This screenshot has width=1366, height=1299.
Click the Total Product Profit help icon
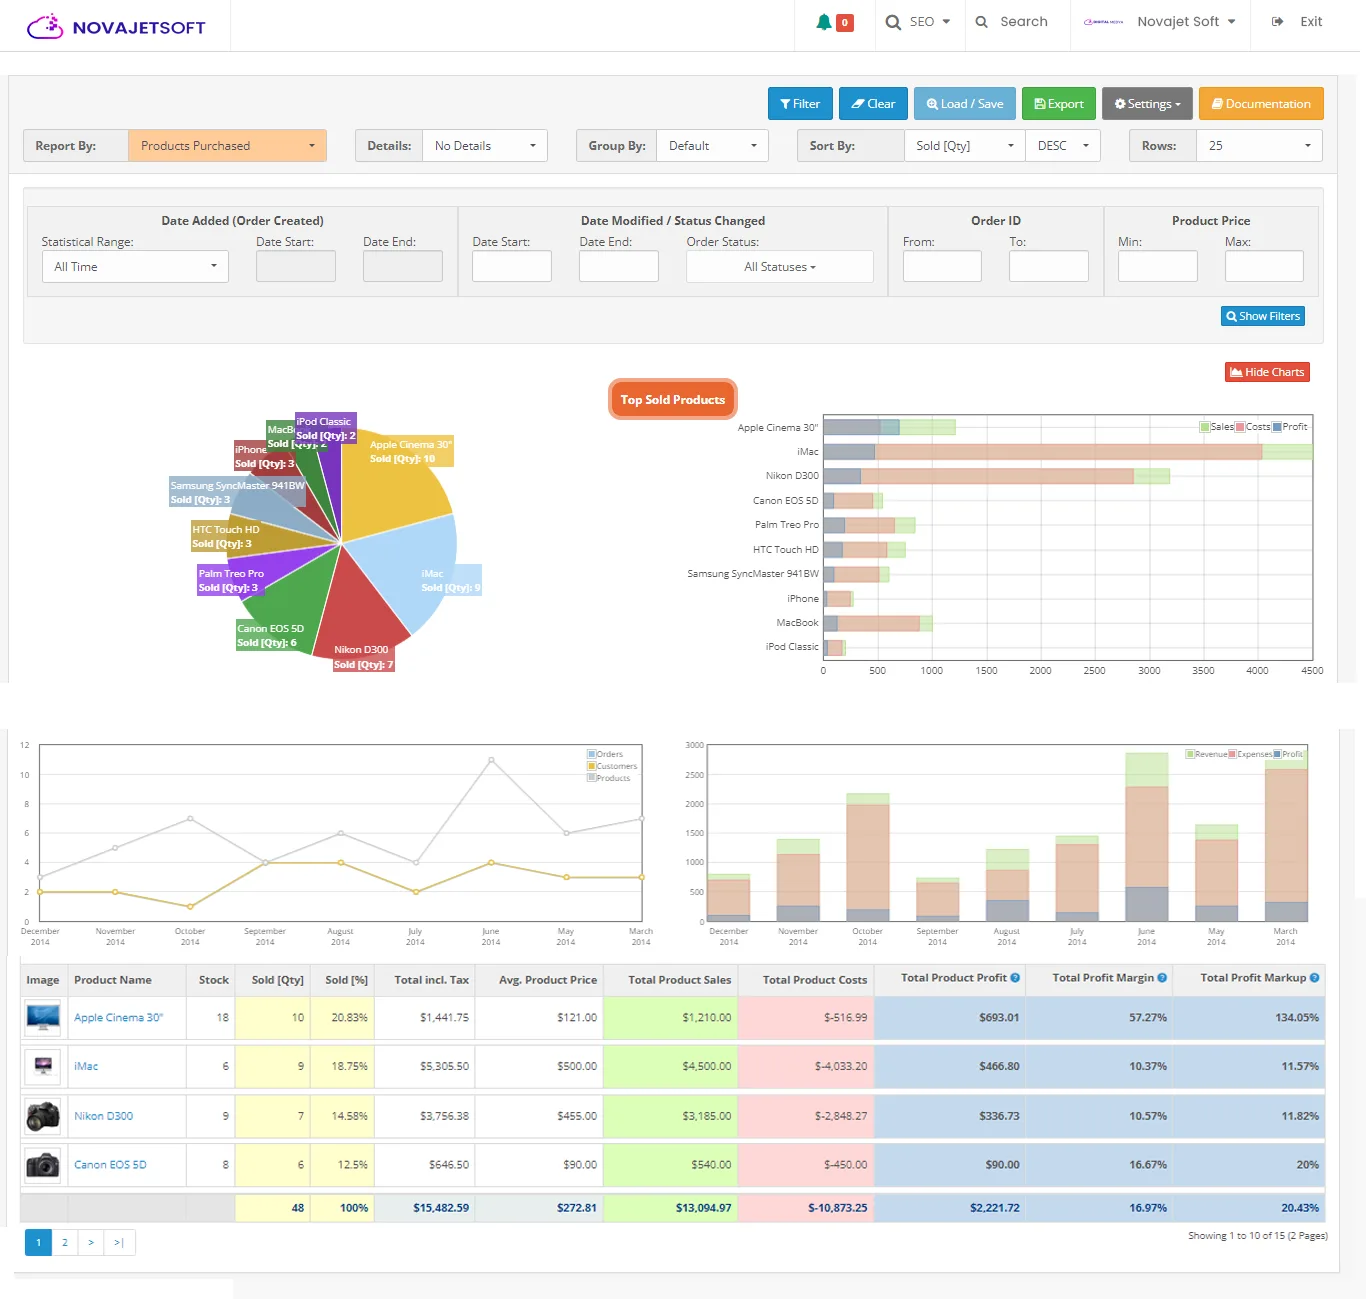1015,978
